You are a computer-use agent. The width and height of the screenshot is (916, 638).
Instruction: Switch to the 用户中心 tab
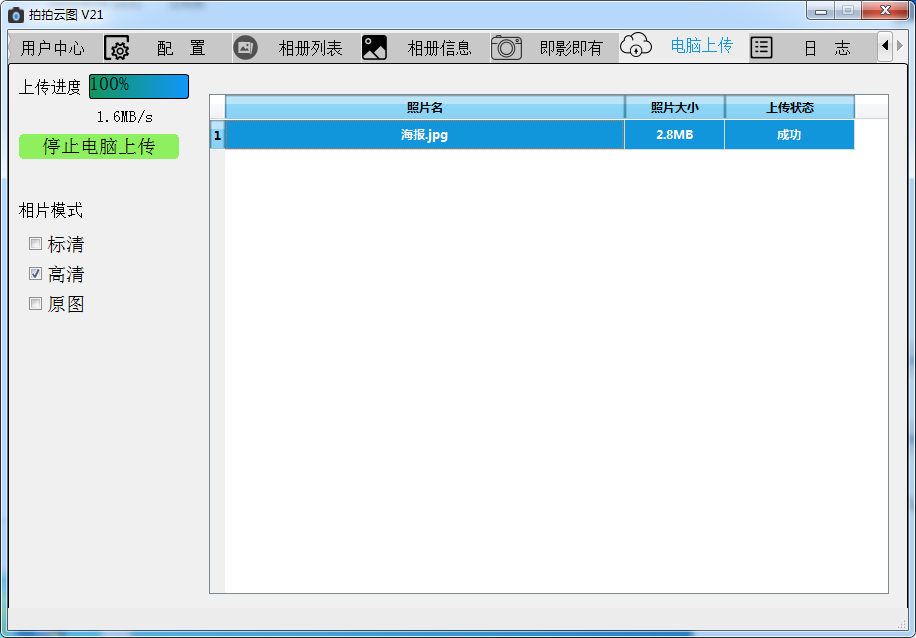click(52, 48)
